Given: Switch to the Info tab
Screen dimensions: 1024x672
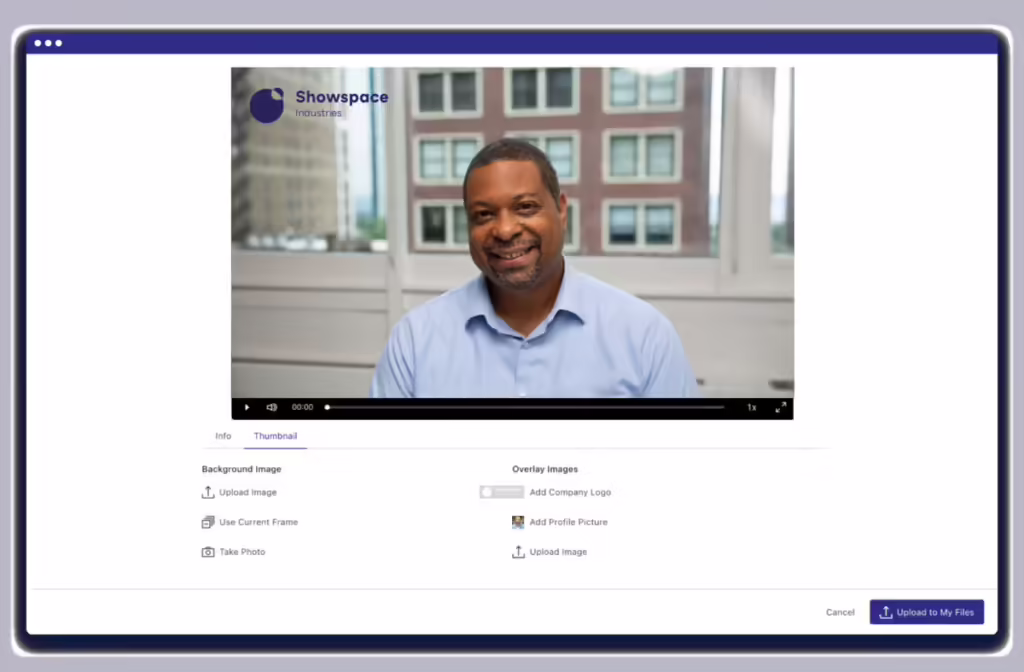Looking at the screenshot, I should [223, 436].
